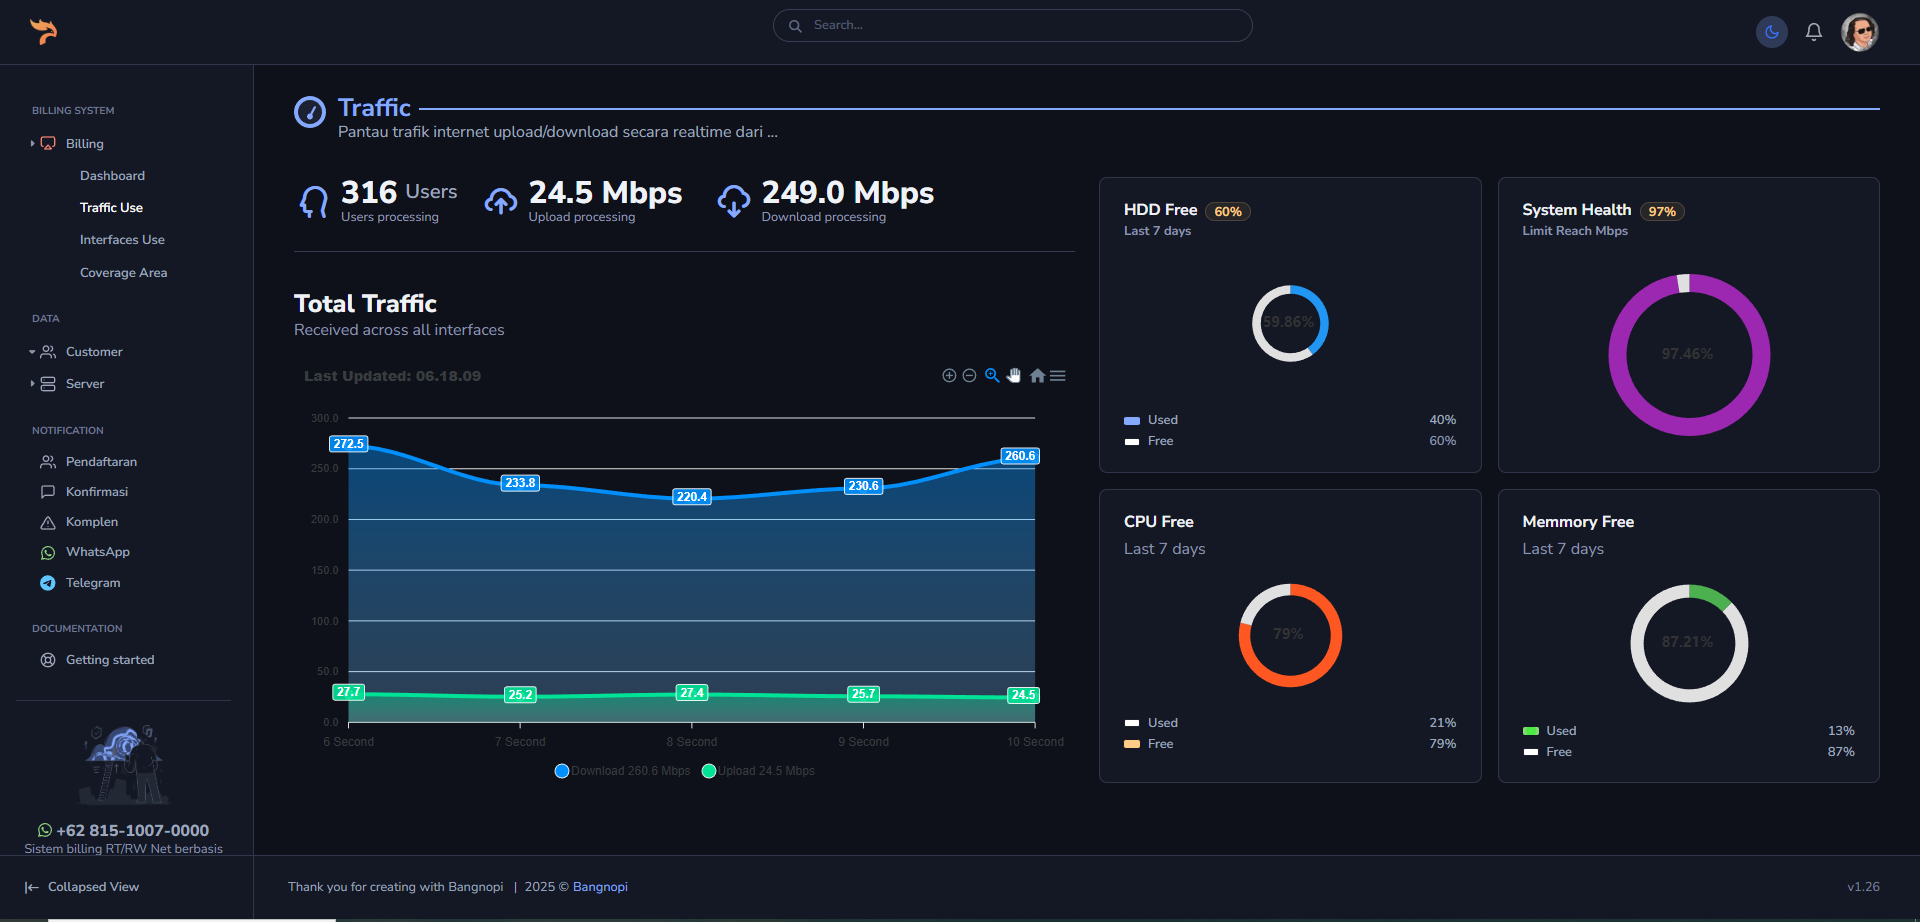Click the Bangnopi footer link

click(600, 887)
